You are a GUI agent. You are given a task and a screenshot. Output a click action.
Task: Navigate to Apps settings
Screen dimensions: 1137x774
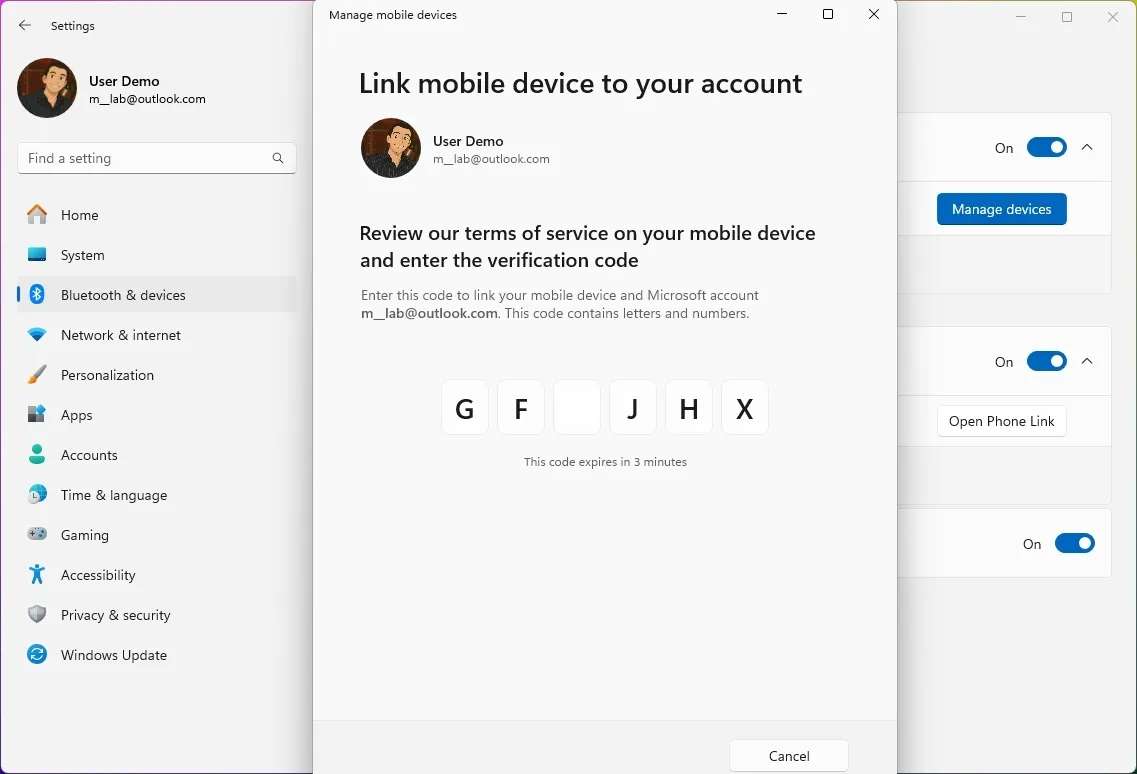click(157, 414)
